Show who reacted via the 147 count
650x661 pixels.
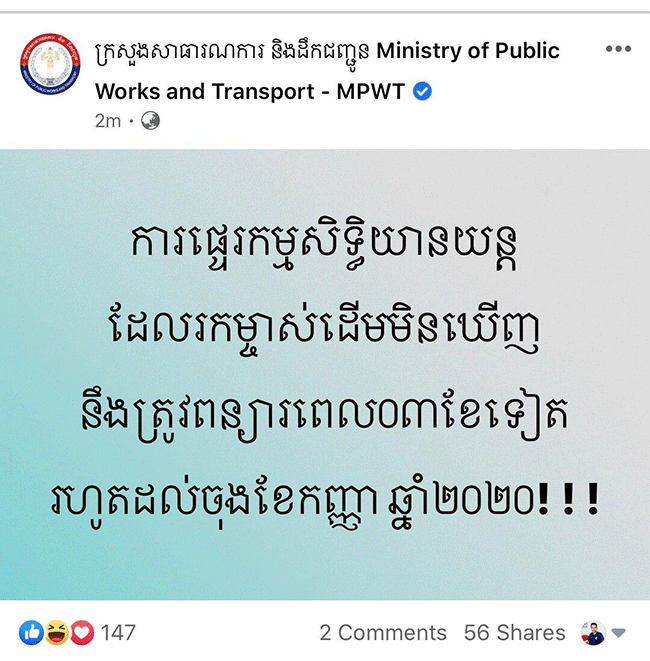118,633
